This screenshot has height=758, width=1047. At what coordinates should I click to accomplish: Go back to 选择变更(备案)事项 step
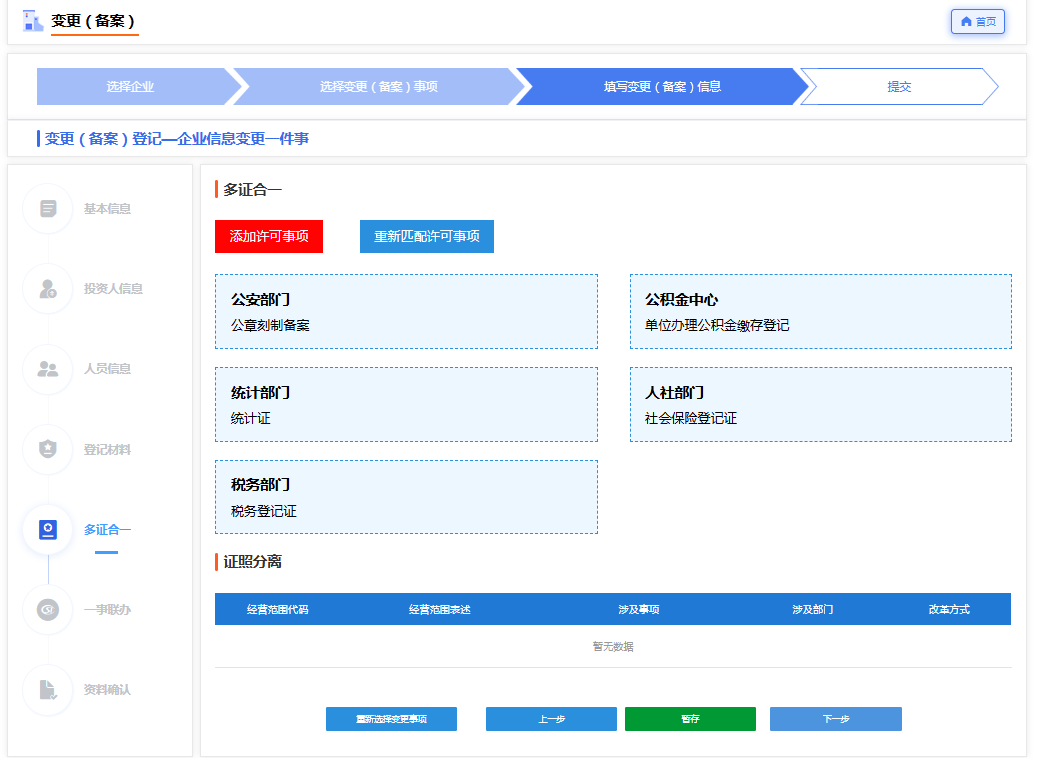pos(378,87)
